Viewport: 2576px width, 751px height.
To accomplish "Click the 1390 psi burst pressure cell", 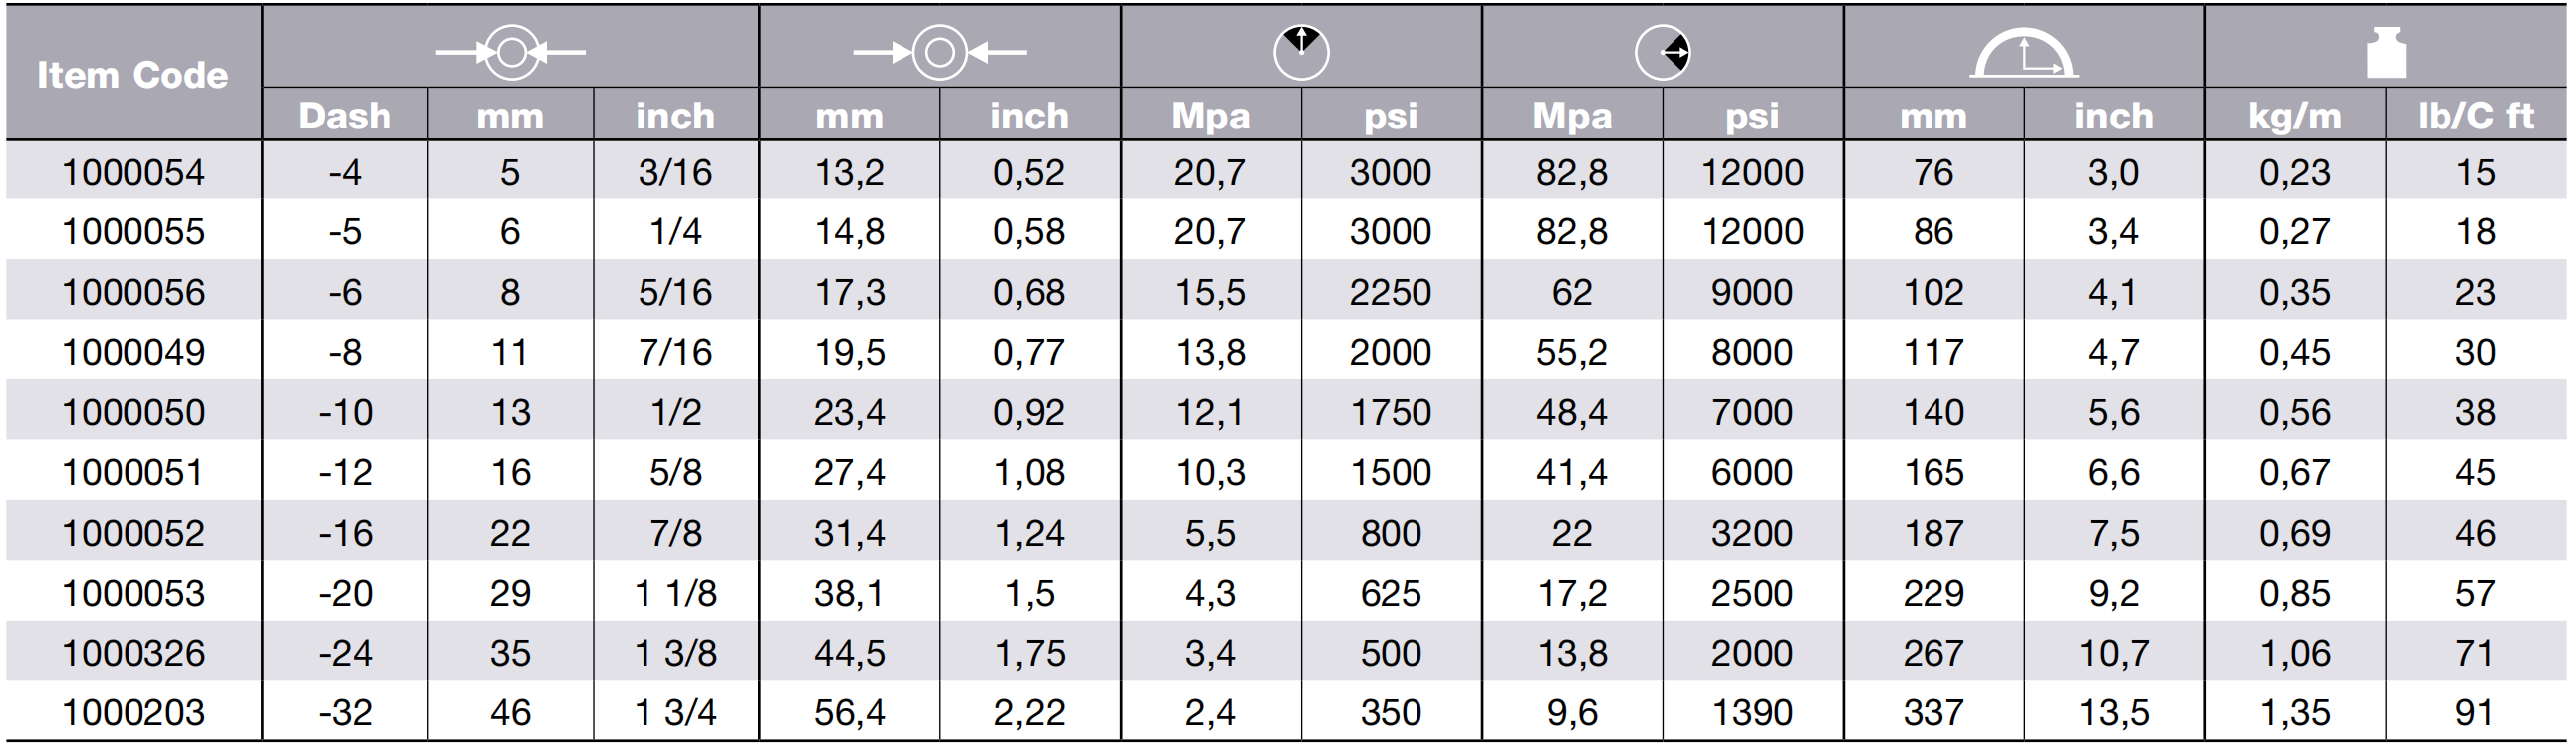I will (x=1752, y=712).
